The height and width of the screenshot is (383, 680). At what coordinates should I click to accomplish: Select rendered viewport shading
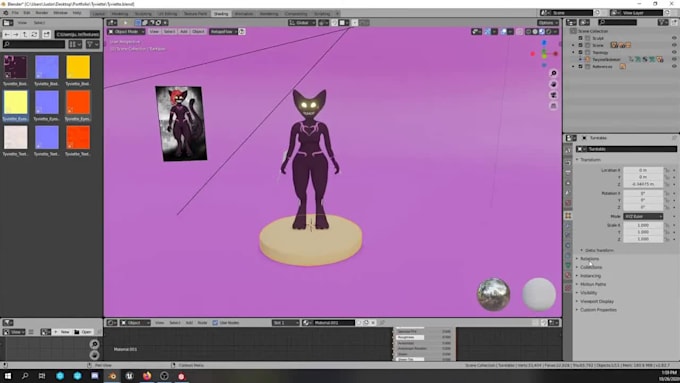549,32
